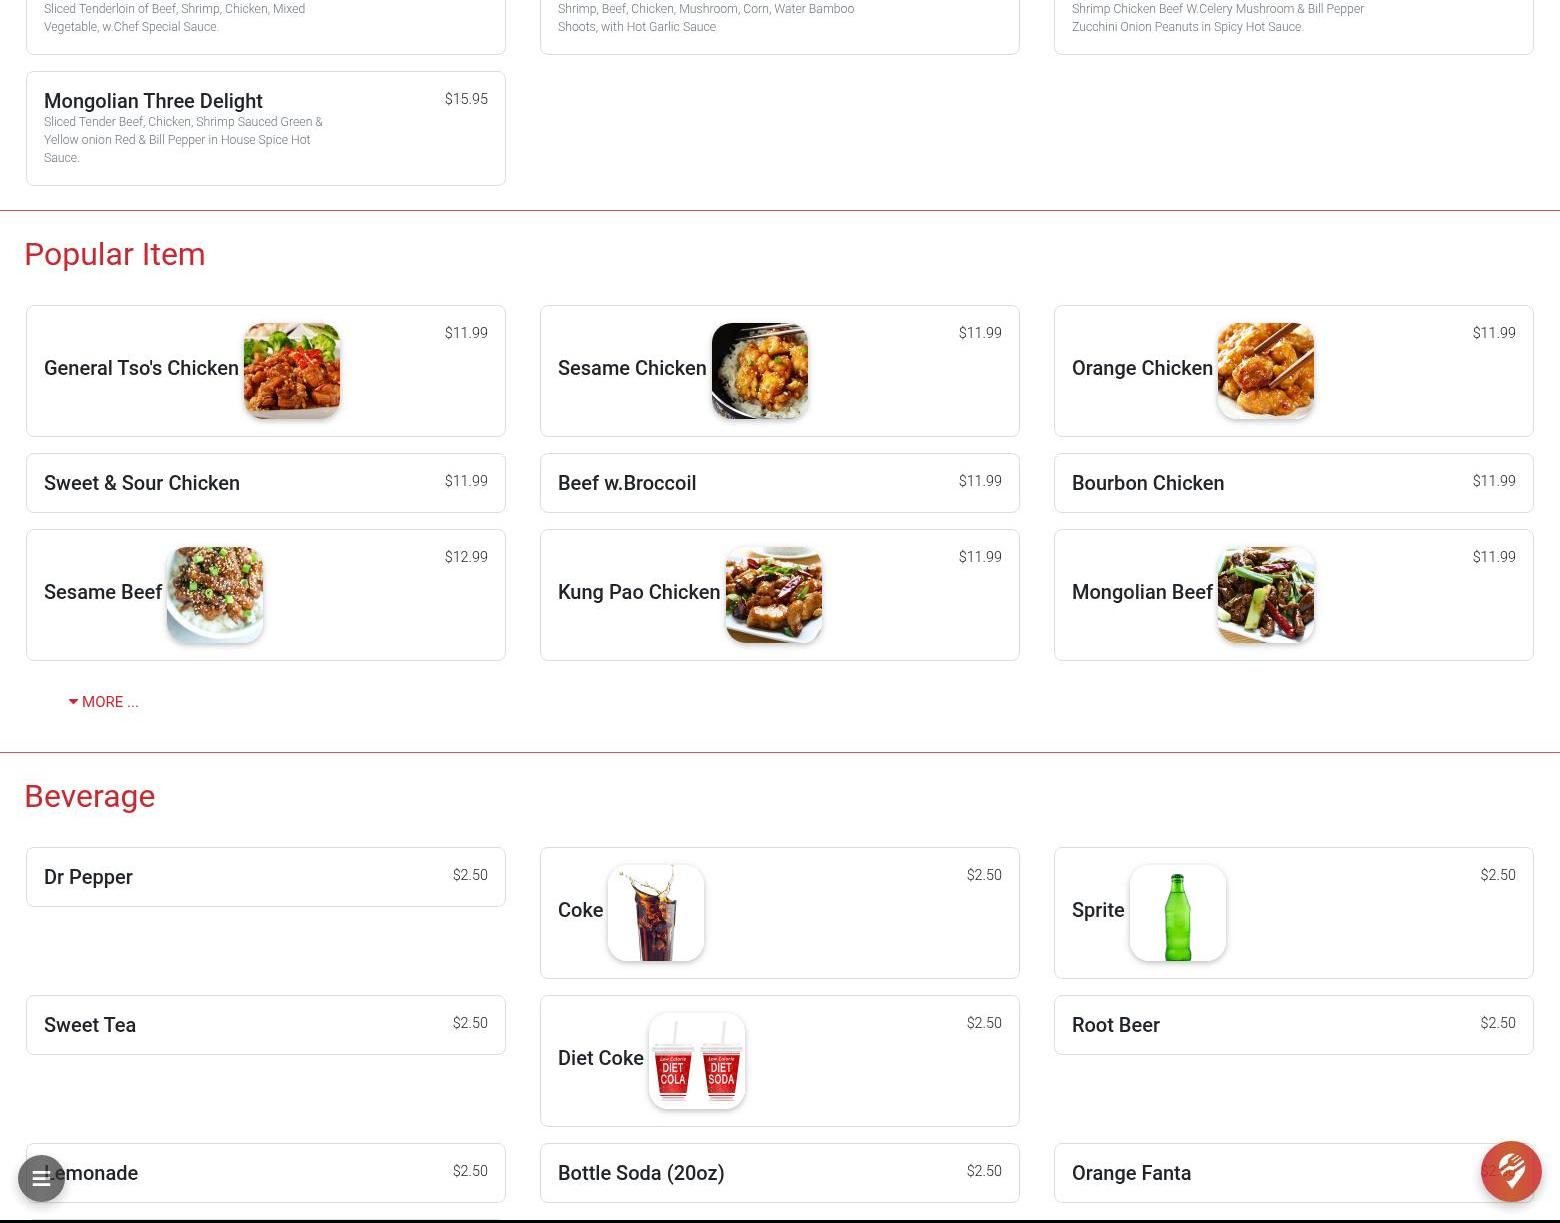Click the Coke glass image

[656, 913]
